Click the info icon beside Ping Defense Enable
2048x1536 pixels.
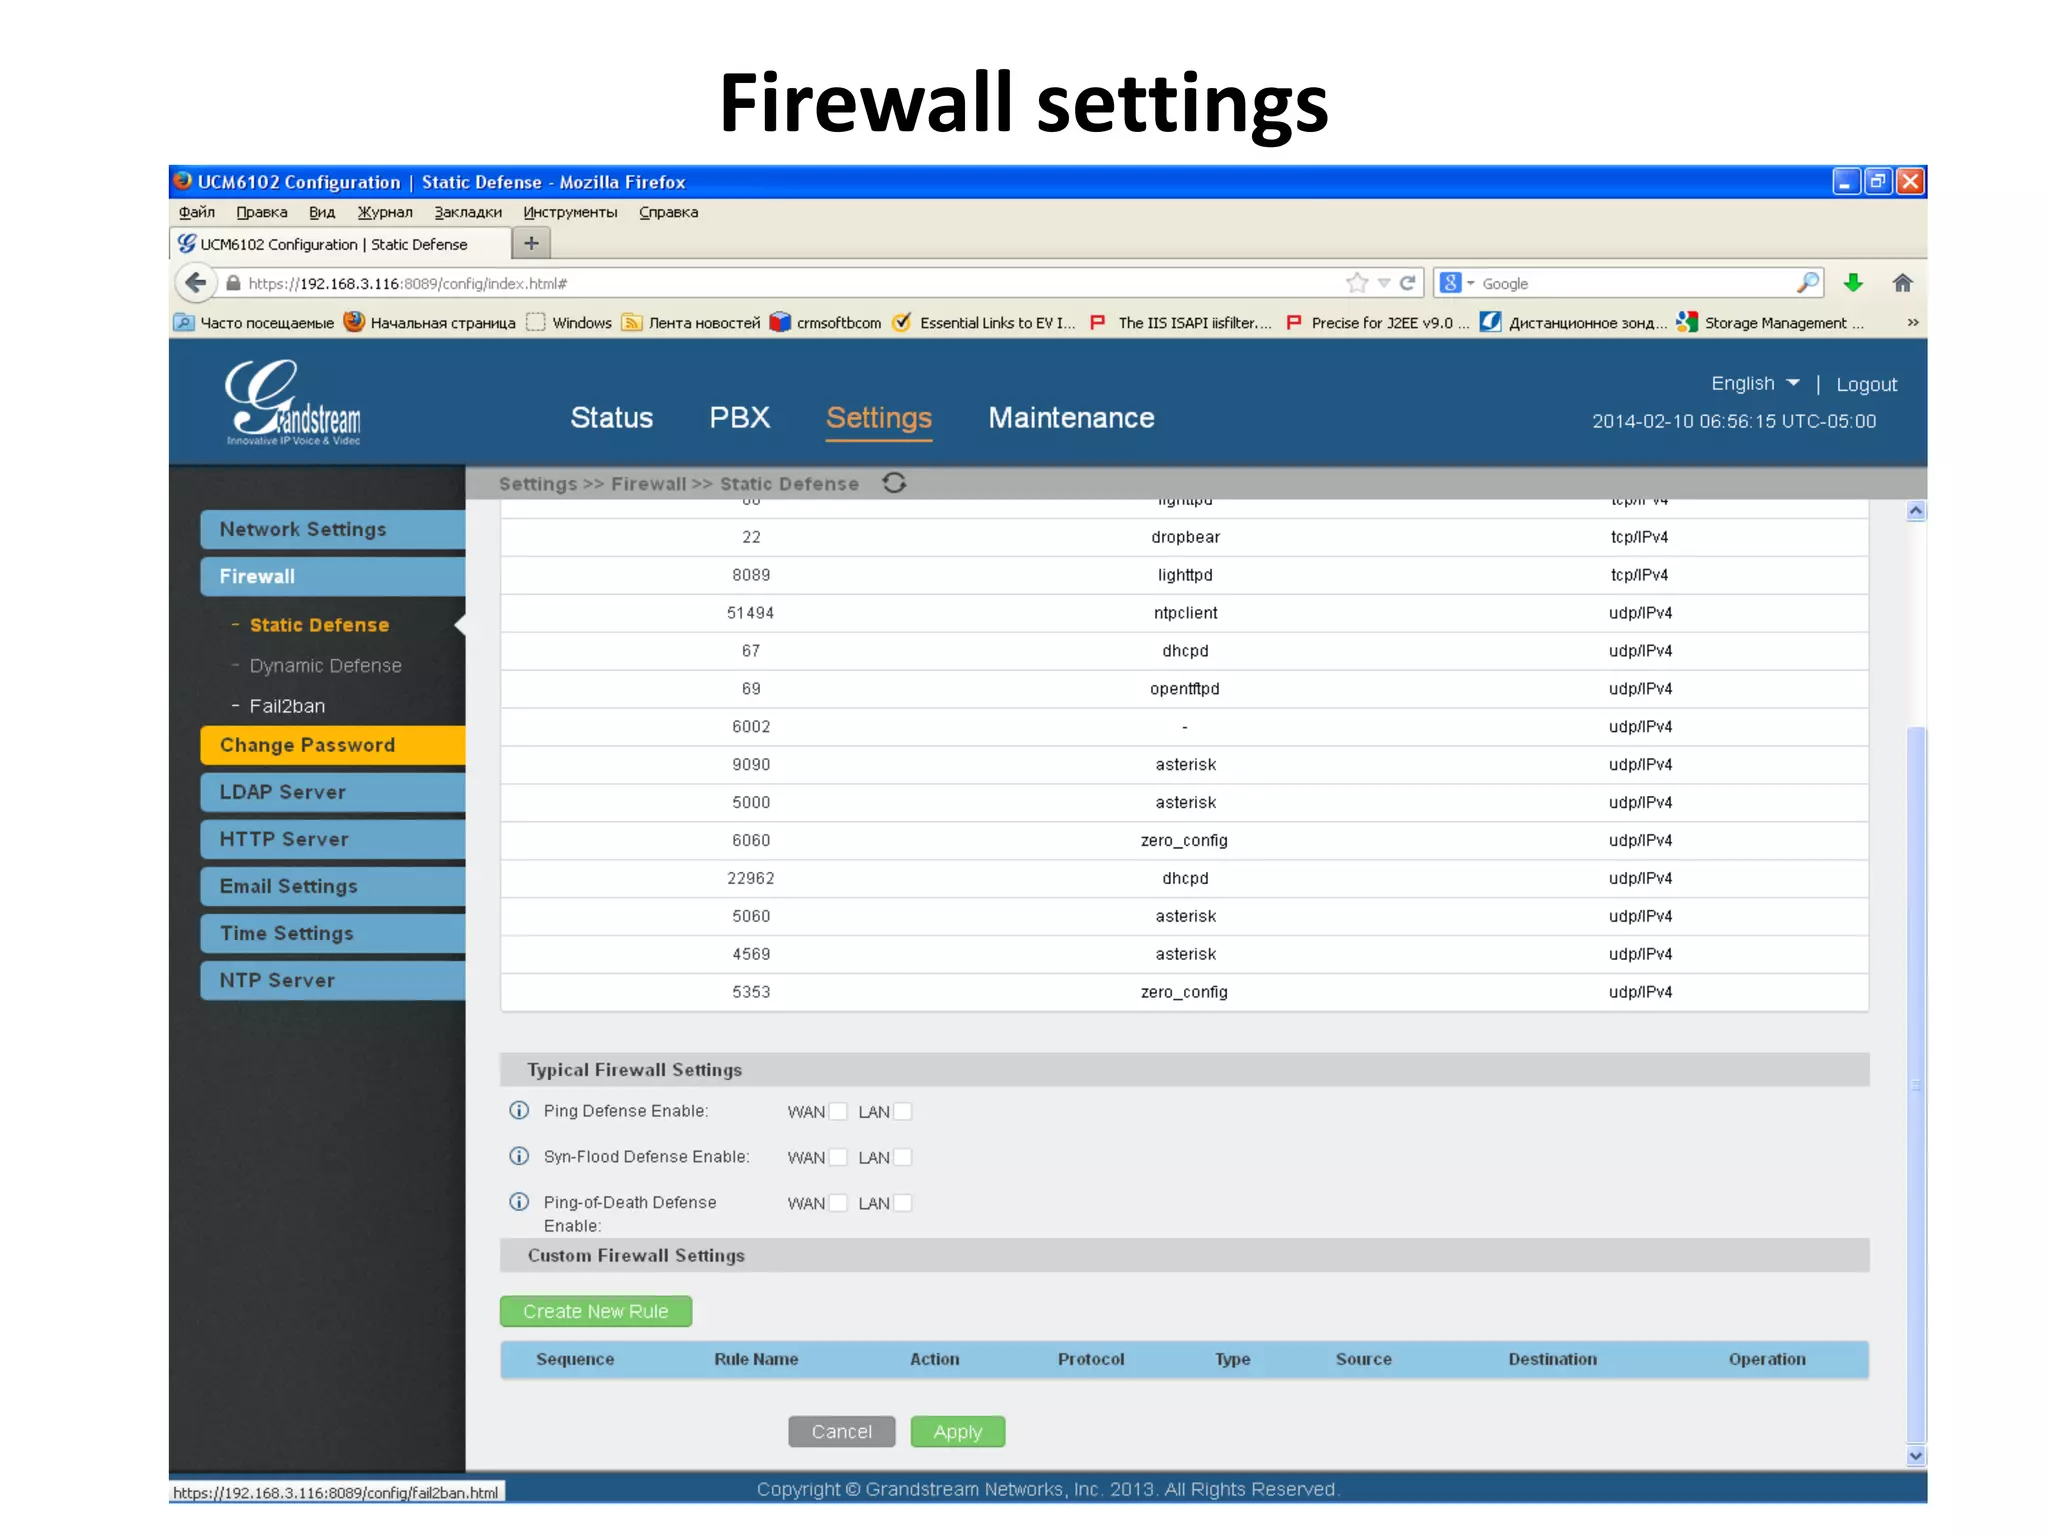coord(519,1110)
